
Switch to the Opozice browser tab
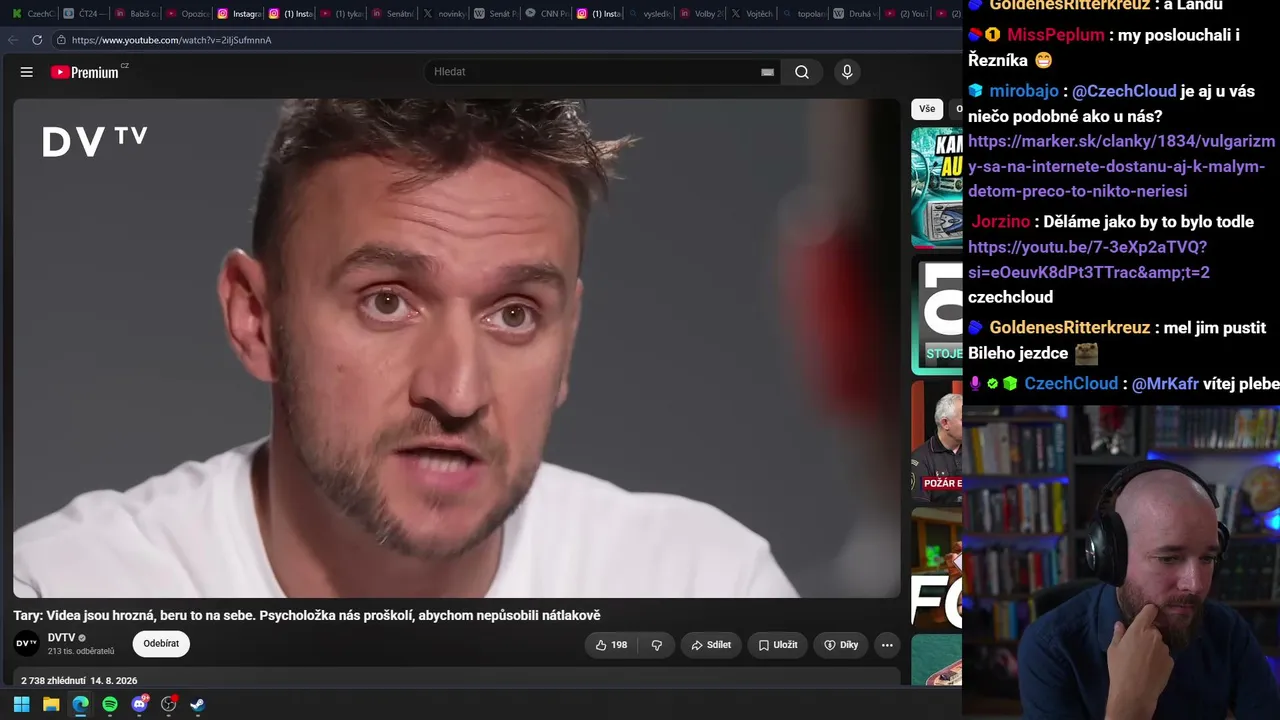[x=187, y=14]
